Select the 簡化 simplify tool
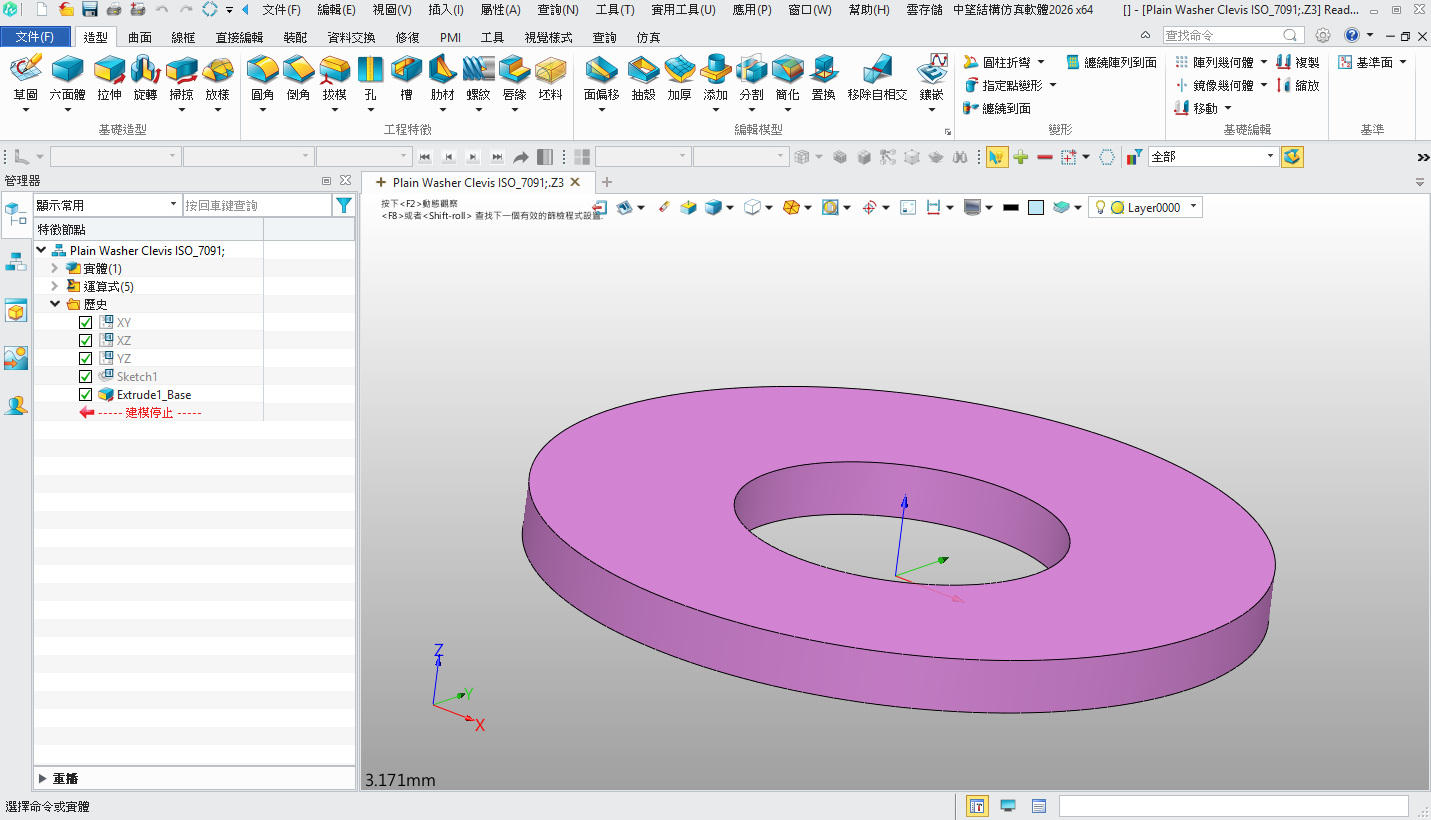 click(787, 78)
